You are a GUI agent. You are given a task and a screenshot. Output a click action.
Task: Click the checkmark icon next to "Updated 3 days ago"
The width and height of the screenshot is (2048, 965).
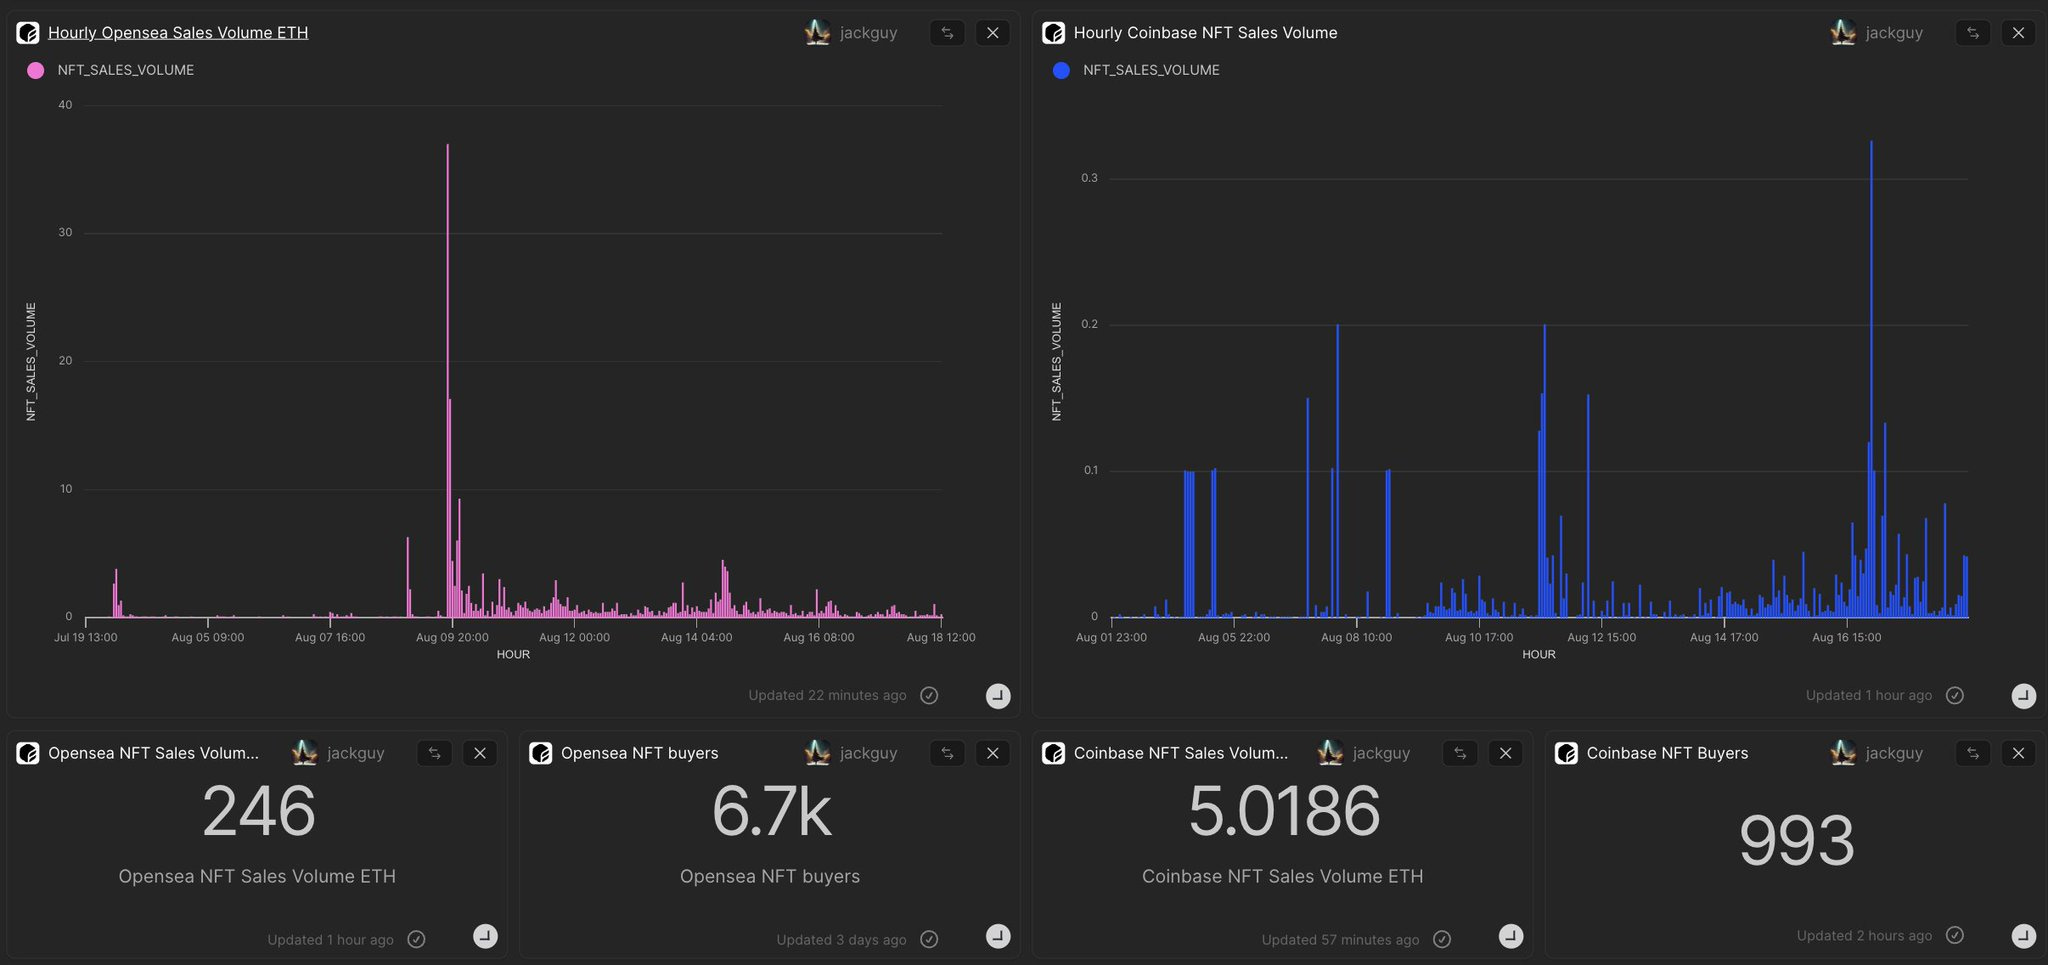(929, 939)
